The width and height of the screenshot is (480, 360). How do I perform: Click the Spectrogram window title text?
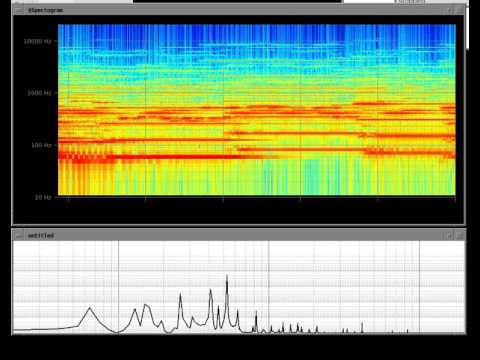point(46,10)
